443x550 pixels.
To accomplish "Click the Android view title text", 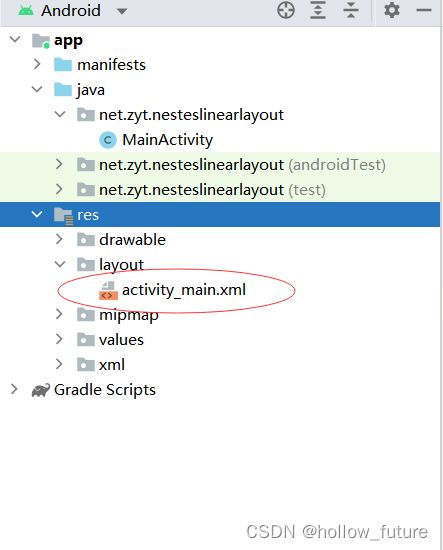I will click(71, 11).
